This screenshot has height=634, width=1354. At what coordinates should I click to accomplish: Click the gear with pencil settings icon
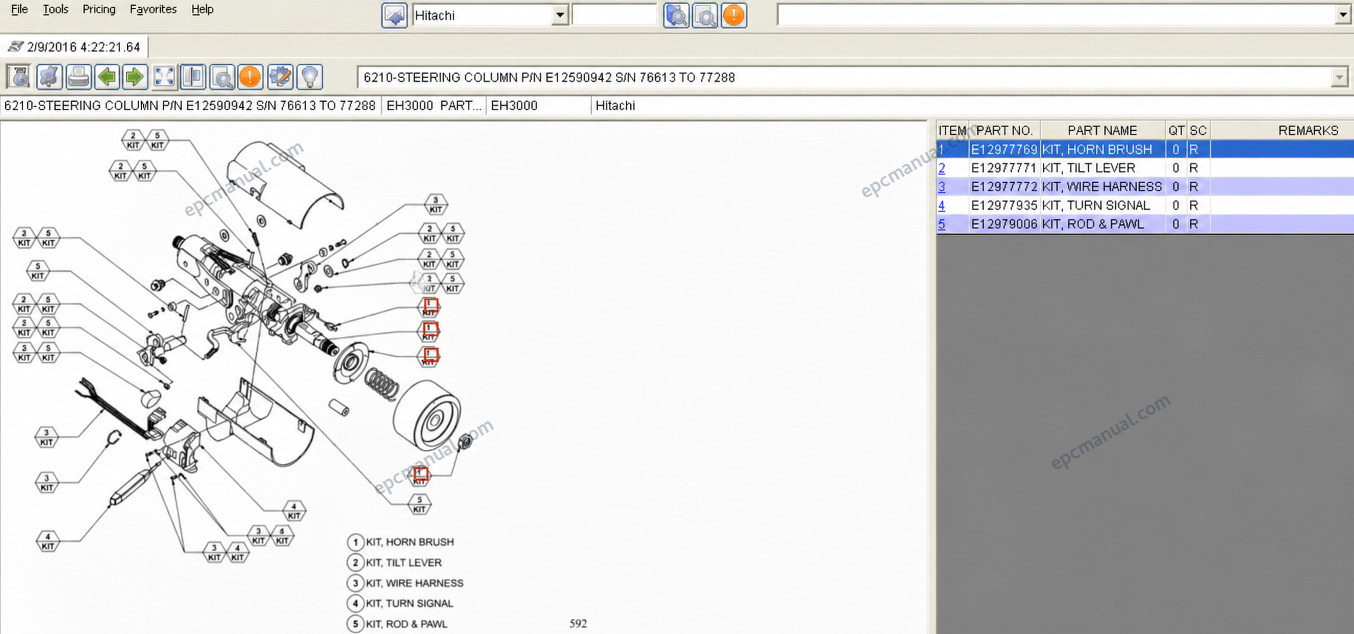(x=280, y=77)
